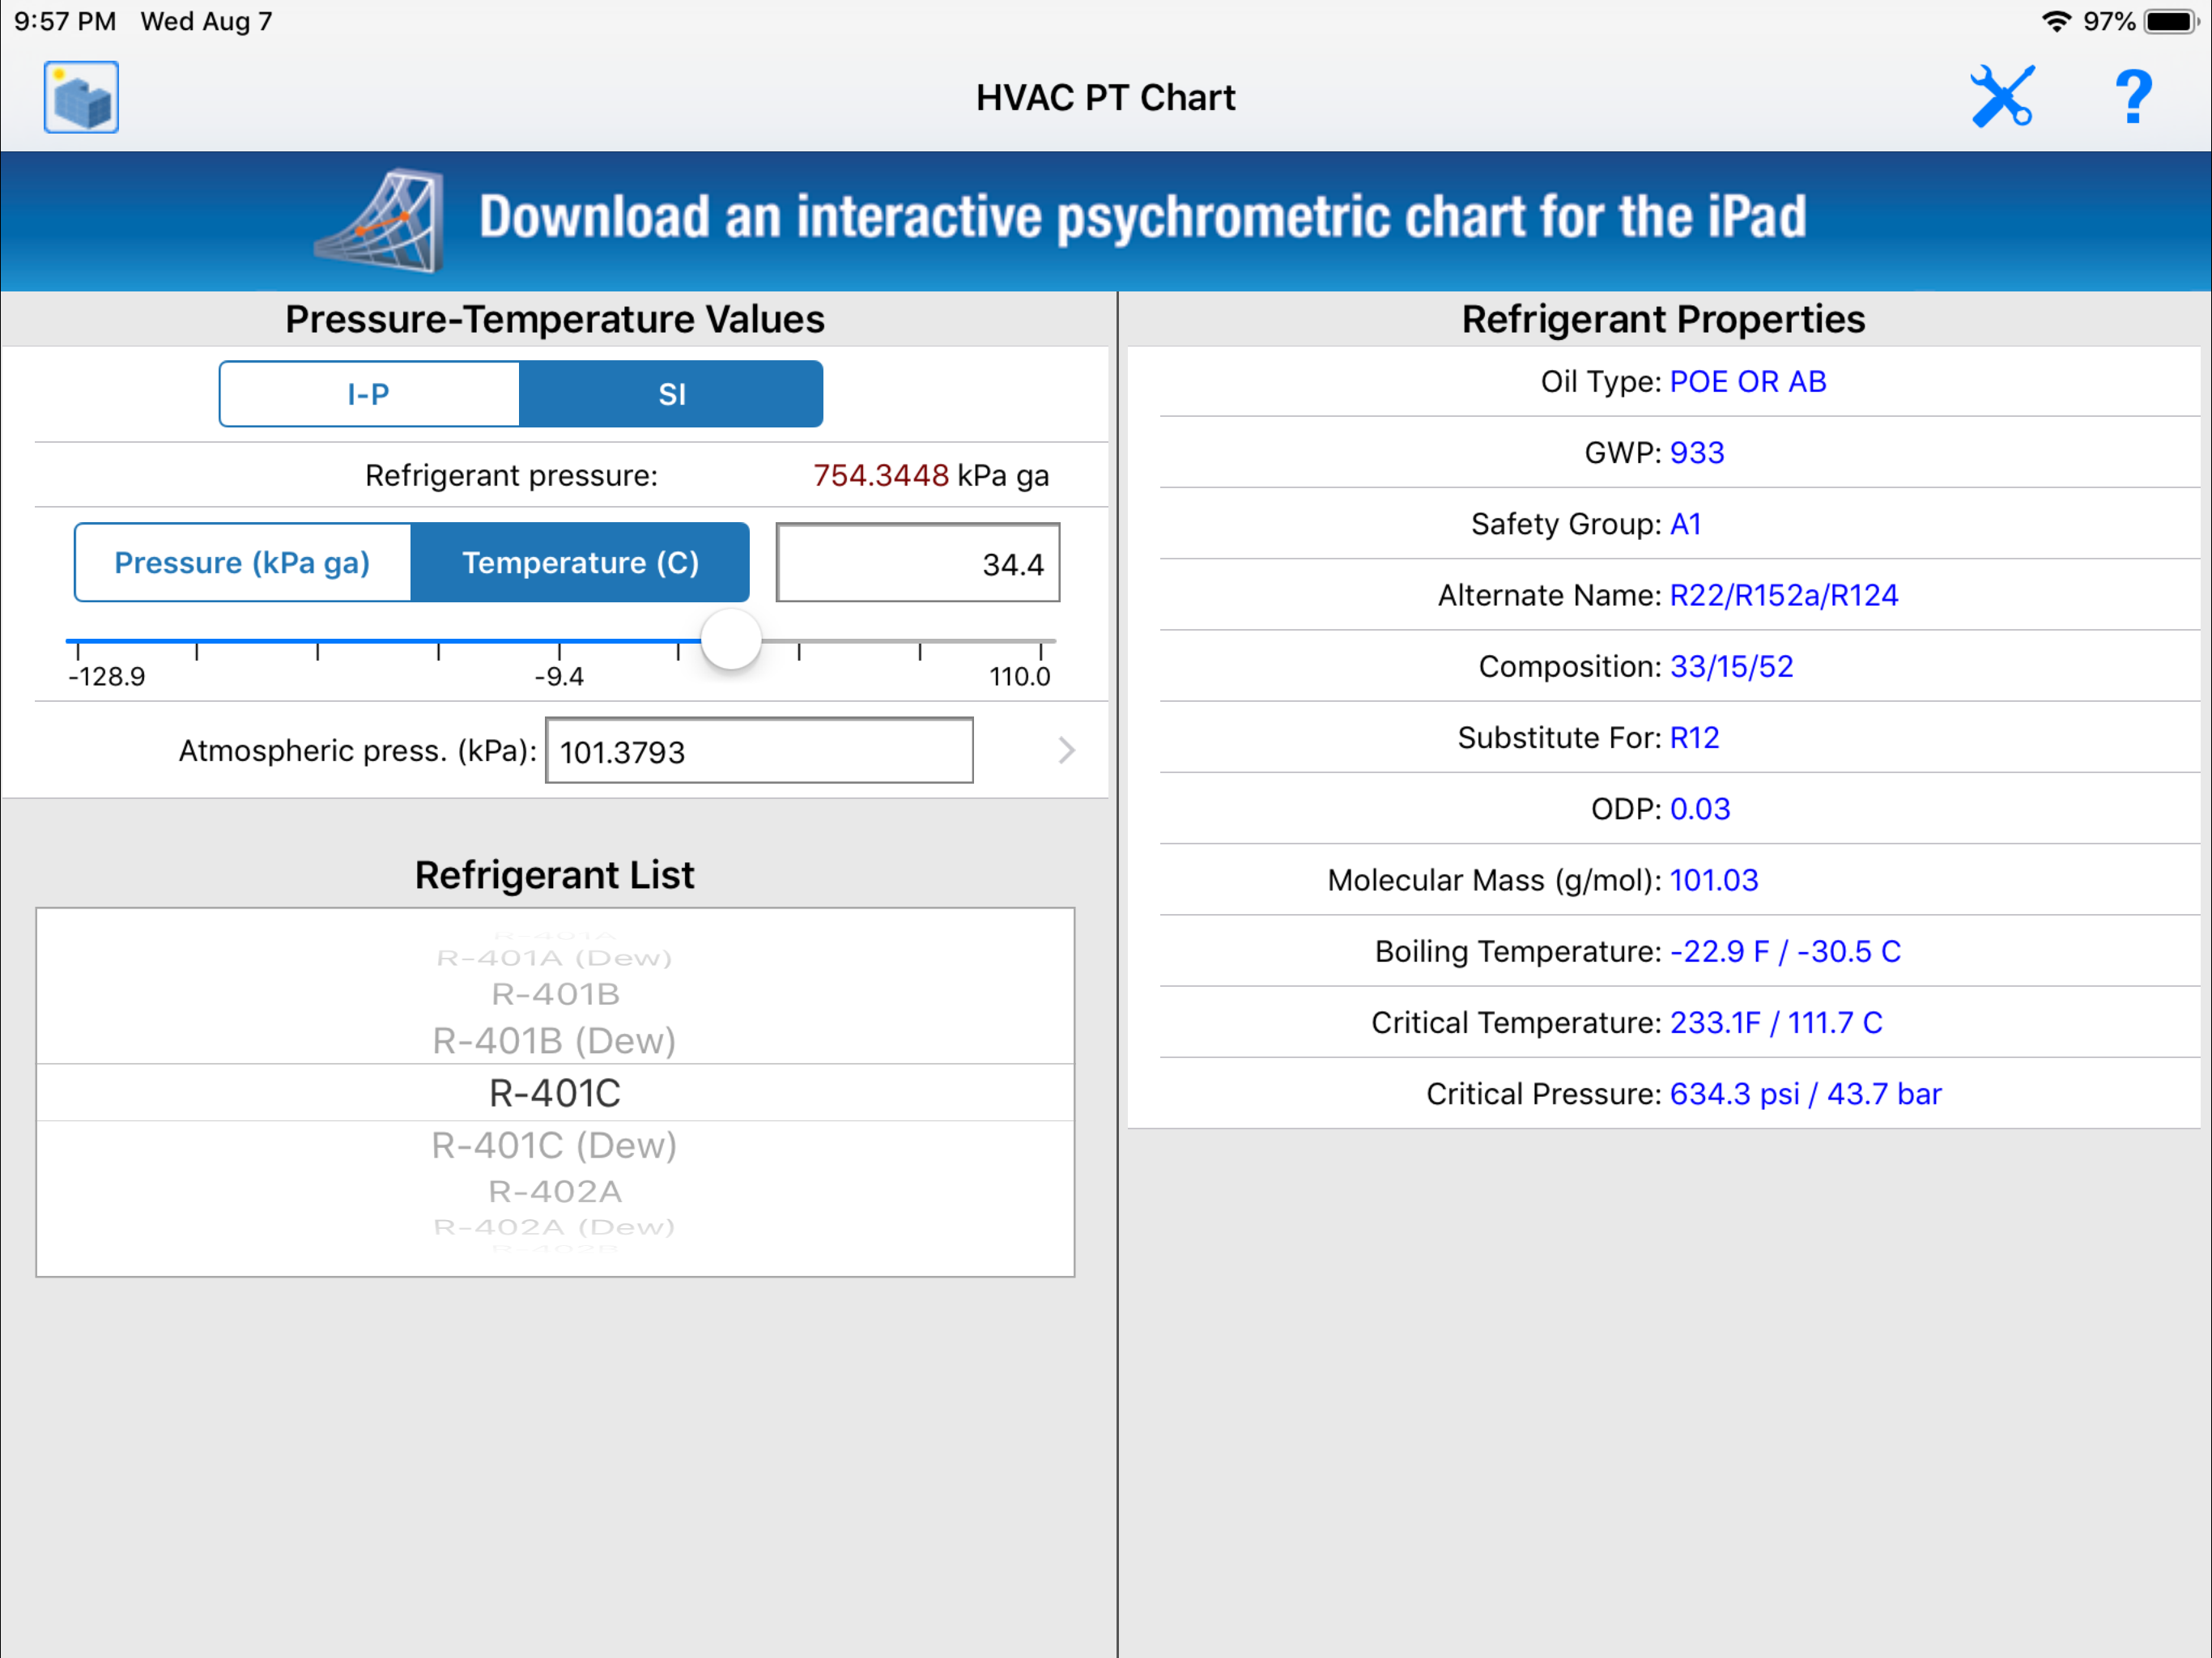Viewport: 2212px width, 1658px height.
Task: Switch units to I-P
Action: click(369, 394)
